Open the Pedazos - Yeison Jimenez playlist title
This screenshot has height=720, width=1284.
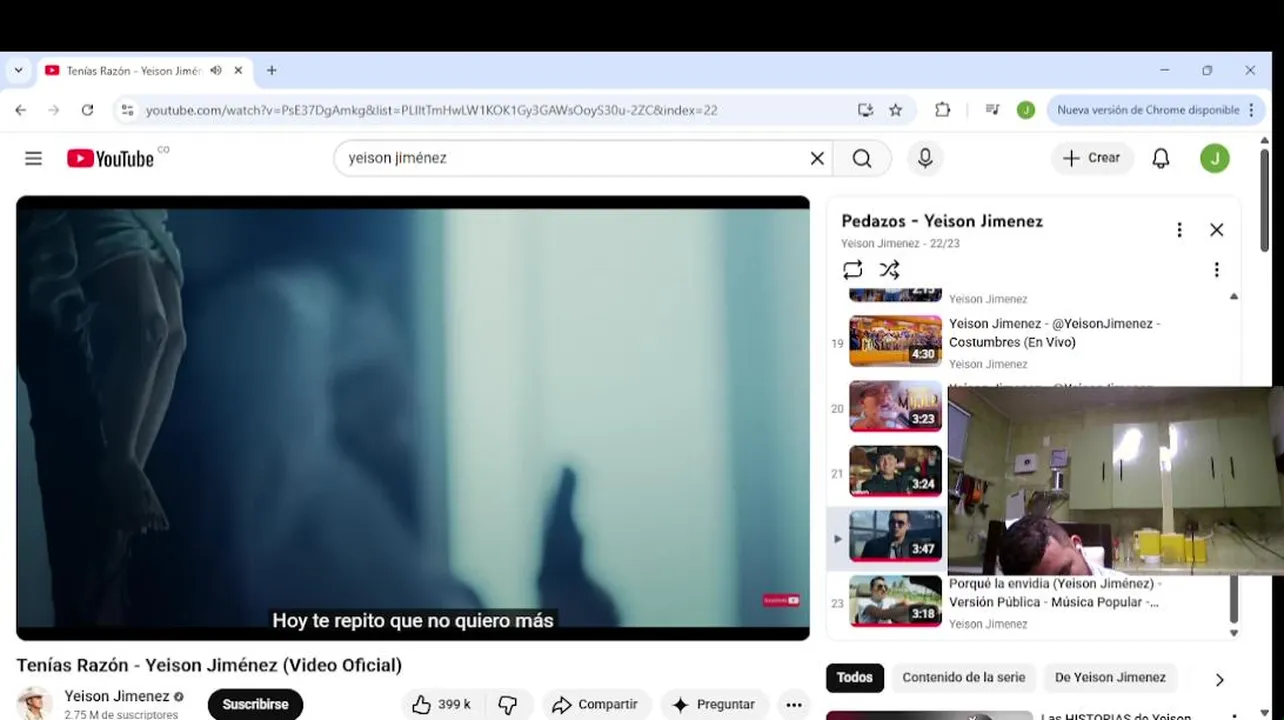tap(942, 221)
